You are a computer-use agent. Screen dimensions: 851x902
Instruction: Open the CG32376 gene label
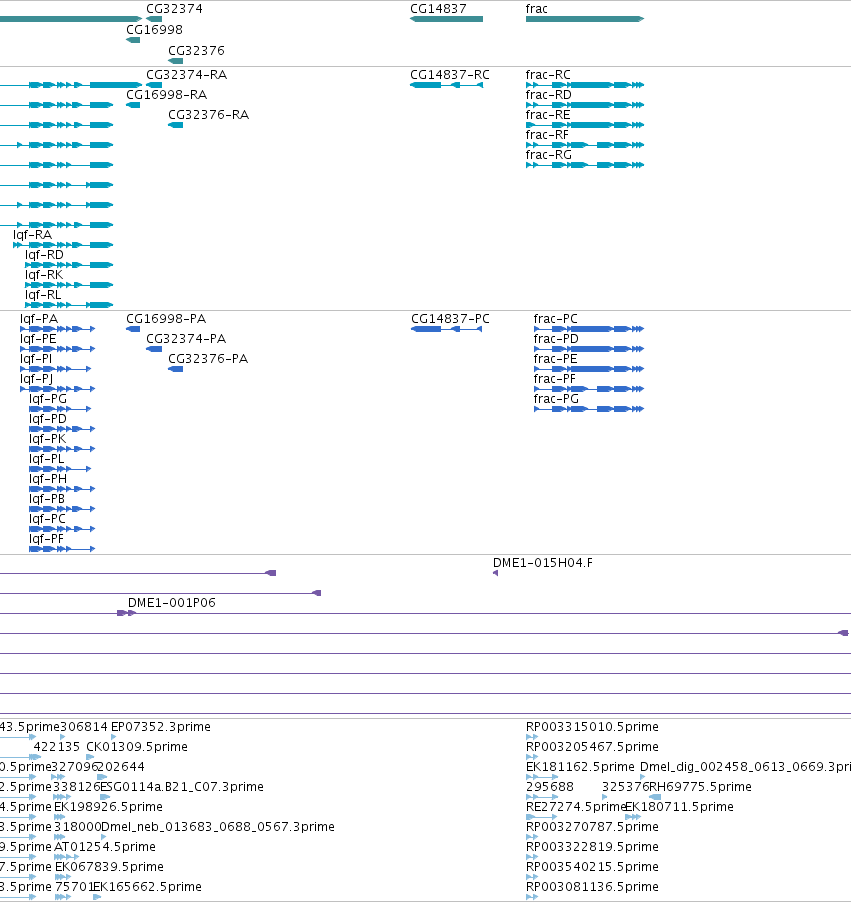(196, 51)
